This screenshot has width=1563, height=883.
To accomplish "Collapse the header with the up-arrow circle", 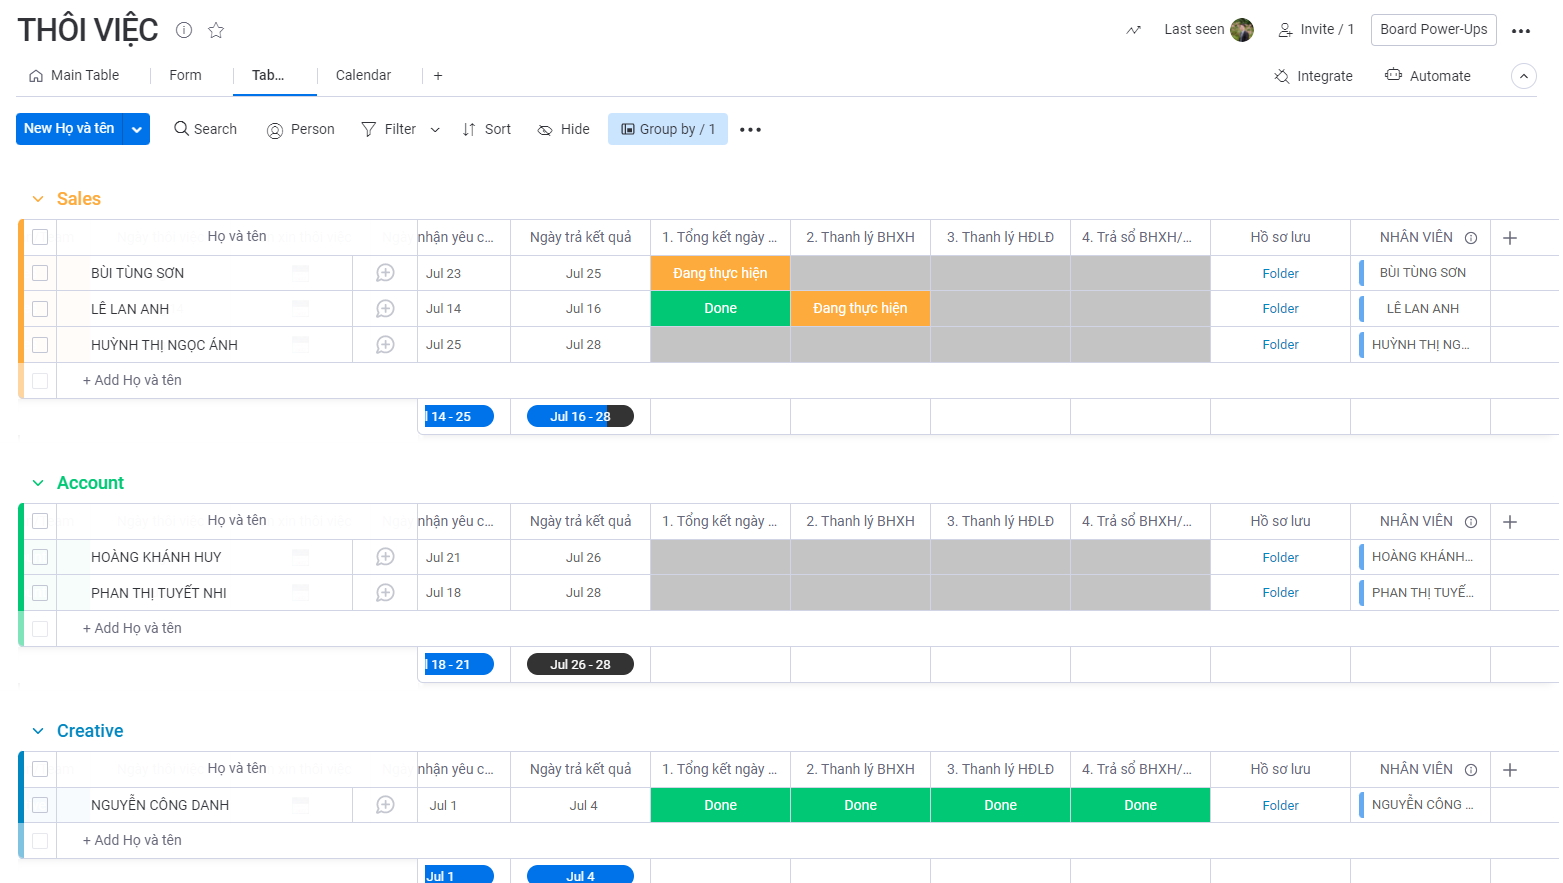I will pyautogui.click(x=1523, y=76).
